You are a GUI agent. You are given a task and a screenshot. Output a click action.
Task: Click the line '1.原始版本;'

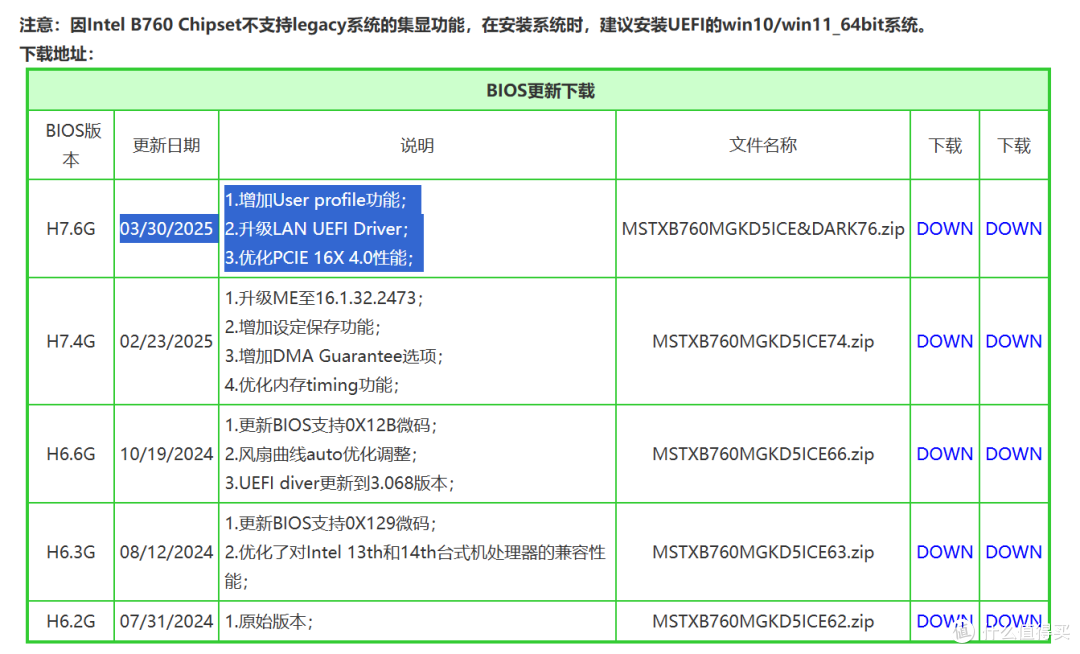tap(269, 622)
